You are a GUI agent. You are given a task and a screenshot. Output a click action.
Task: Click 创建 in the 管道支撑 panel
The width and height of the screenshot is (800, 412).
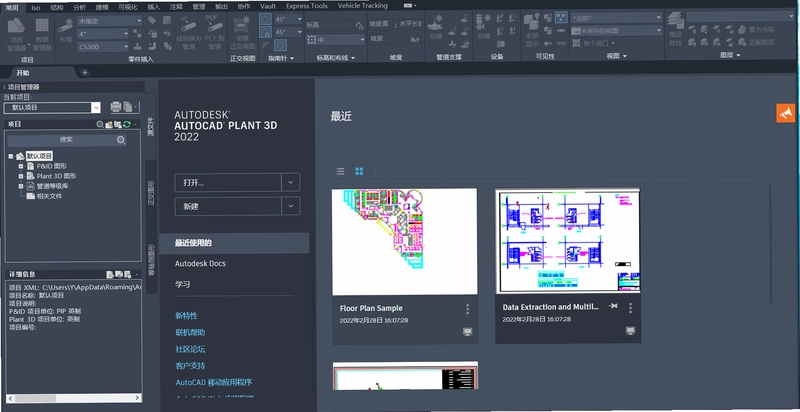pos(436,27)
